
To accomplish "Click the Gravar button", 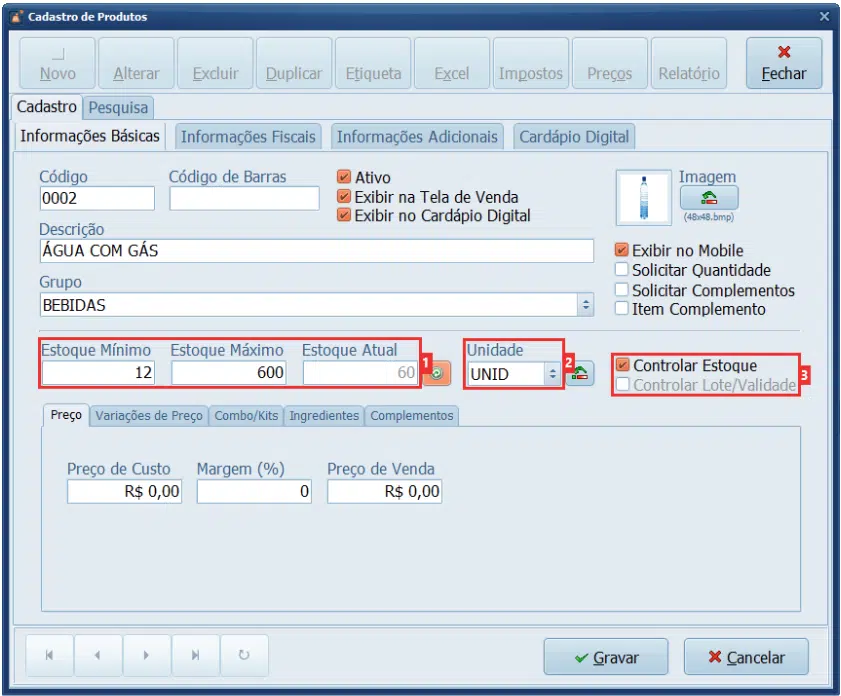I will 606,657.
